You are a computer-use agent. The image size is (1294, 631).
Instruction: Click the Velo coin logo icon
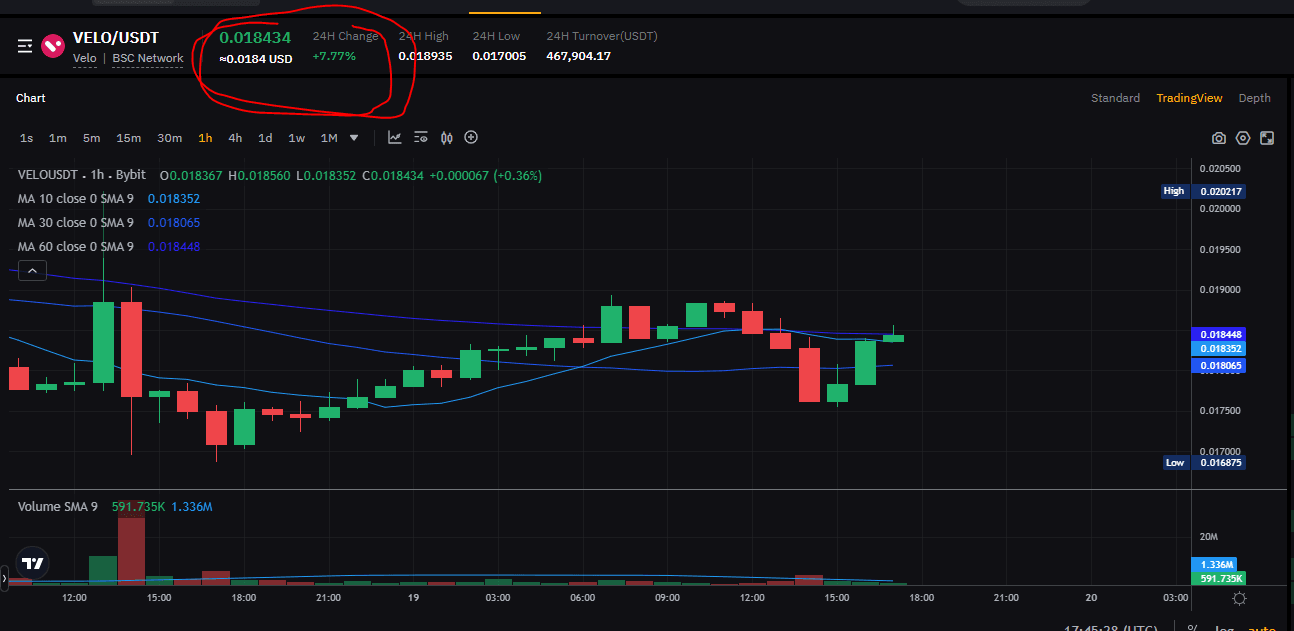[x=53, y=46]
